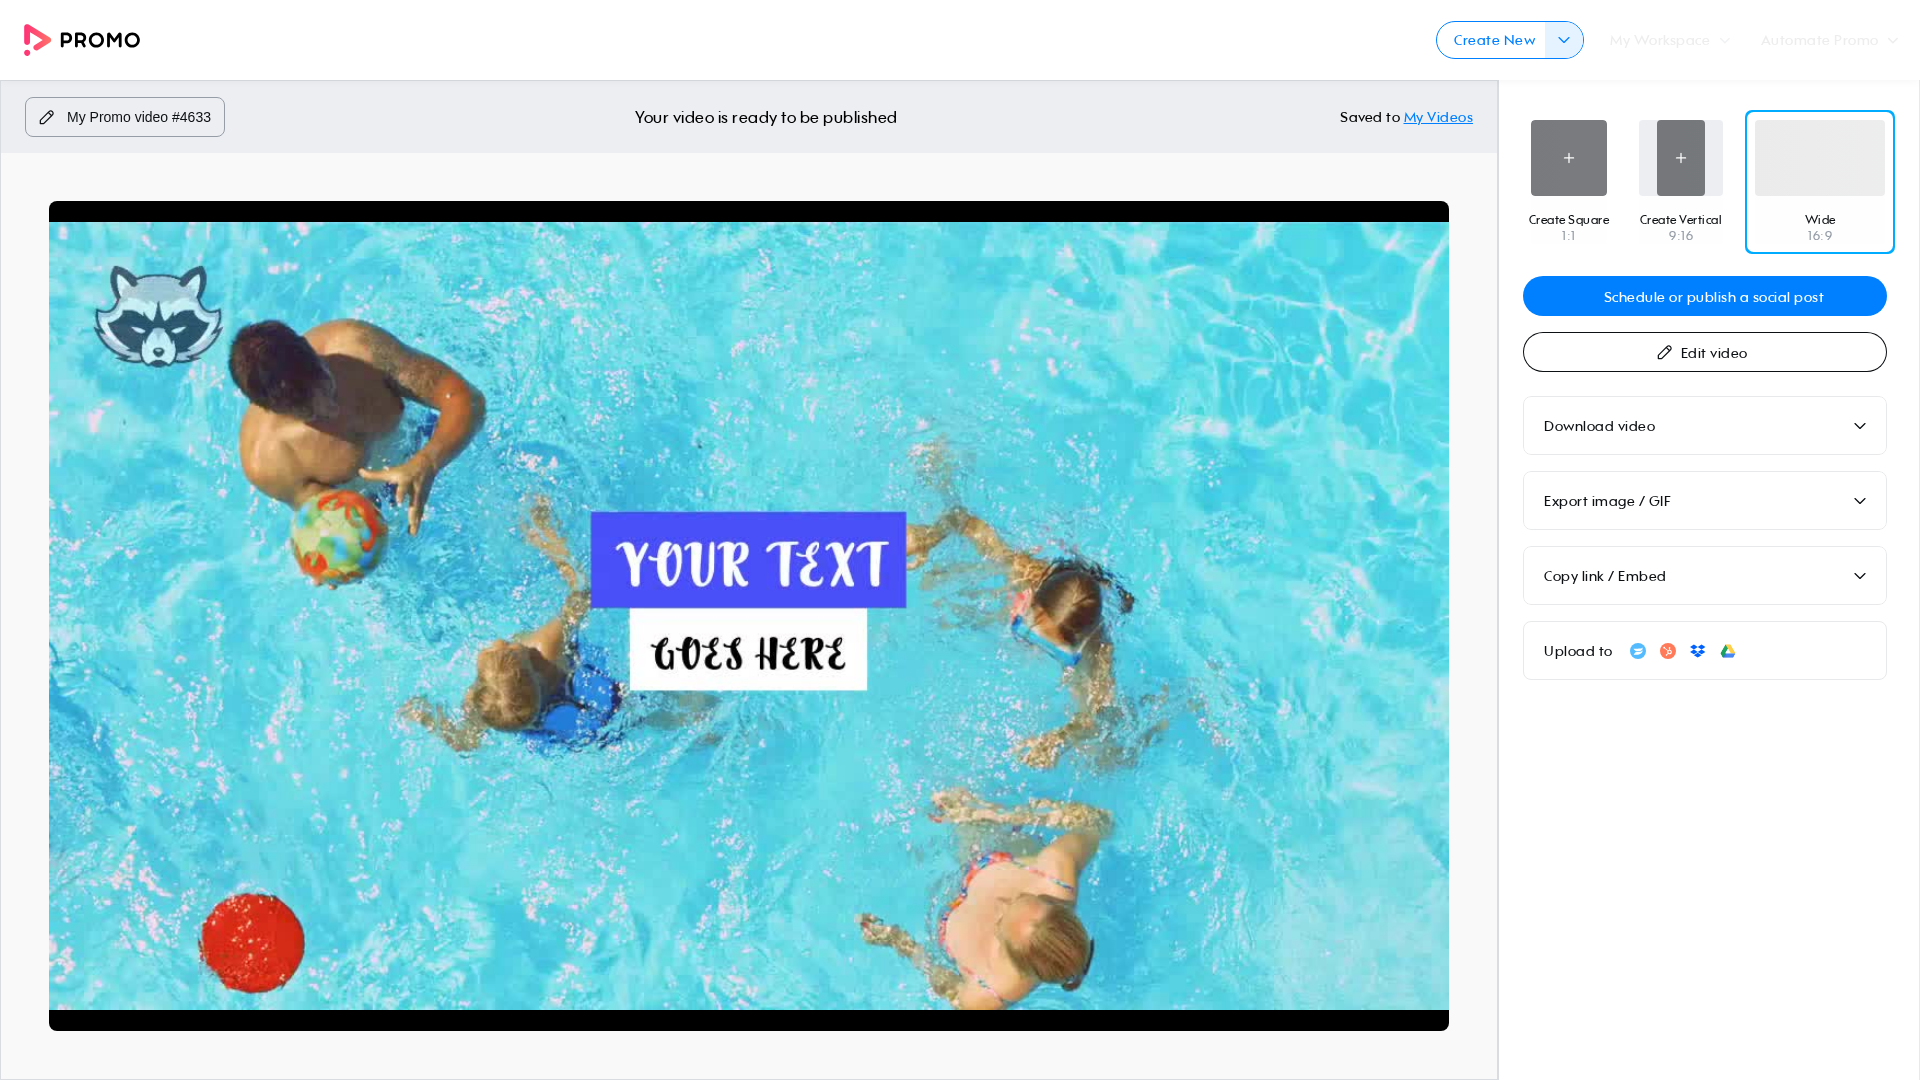Click the first blue Upload to service icon
The image size is (1920, 1080).
1638,651
